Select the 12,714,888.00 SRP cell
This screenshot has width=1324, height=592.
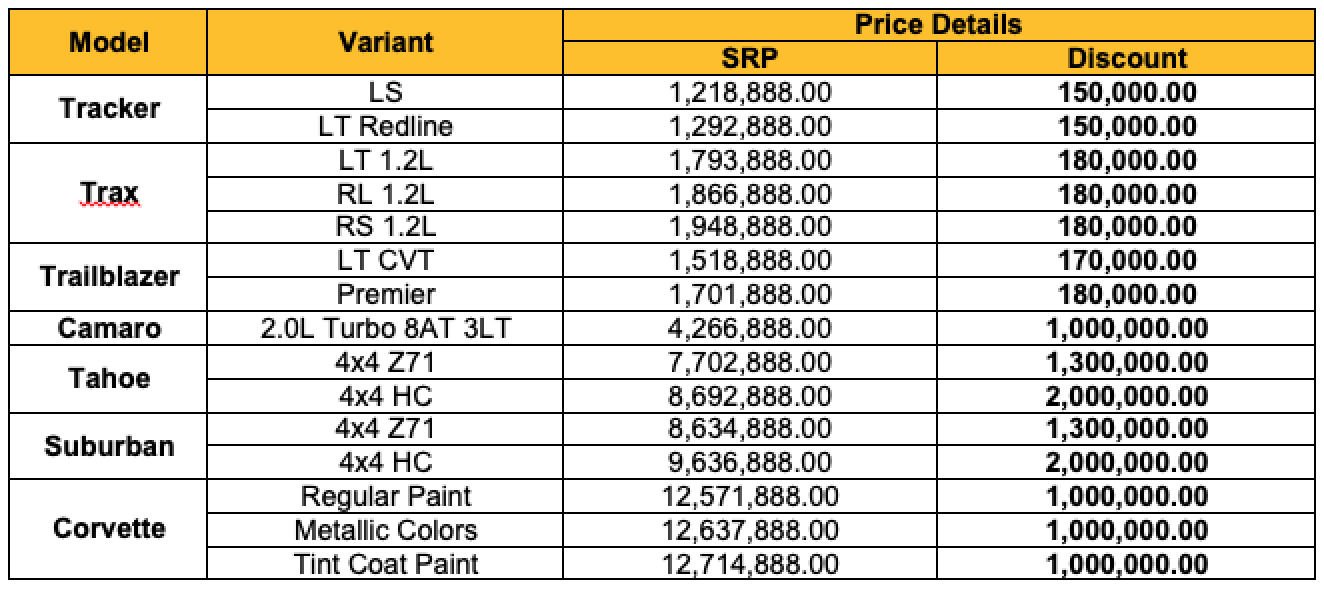[749, 563]
